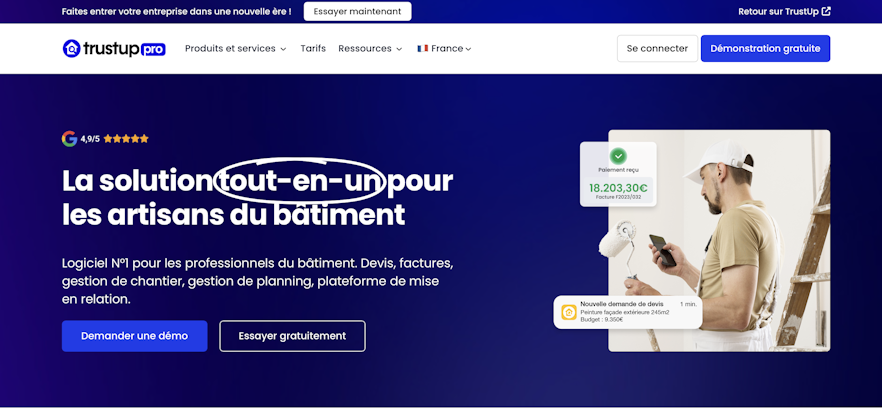Image resolution: width=882 pixels, height=408 pixels.
Task: Expand the Ressources dropdown
Action: (370, 48)
